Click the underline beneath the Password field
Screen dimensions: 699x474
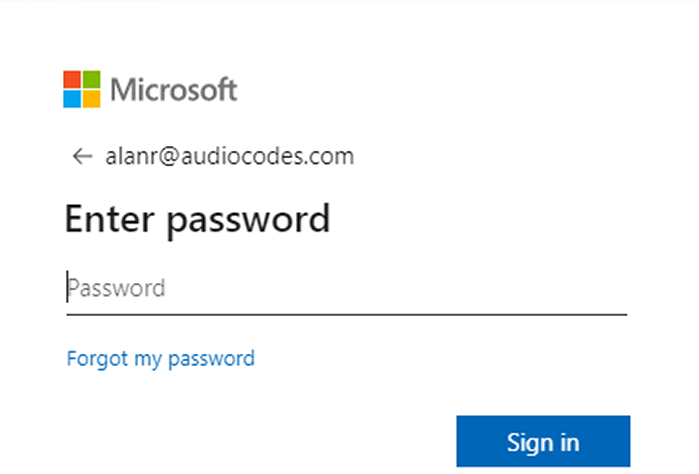[345, 314]
